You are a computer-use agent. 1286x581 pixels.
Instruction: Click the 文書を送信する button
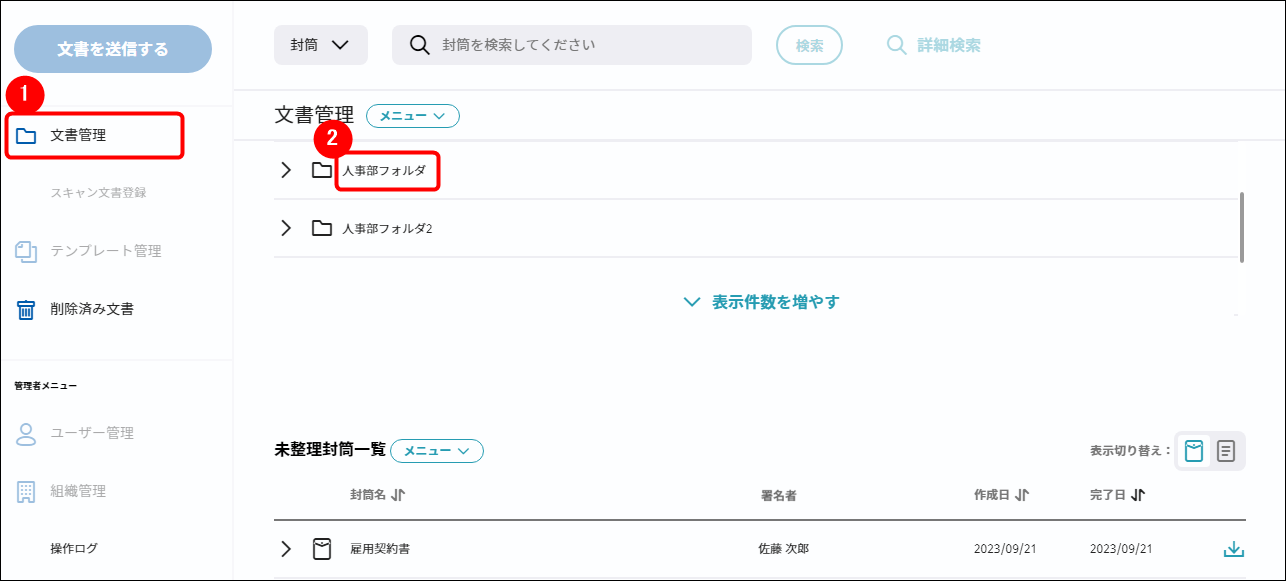point(113,49)
